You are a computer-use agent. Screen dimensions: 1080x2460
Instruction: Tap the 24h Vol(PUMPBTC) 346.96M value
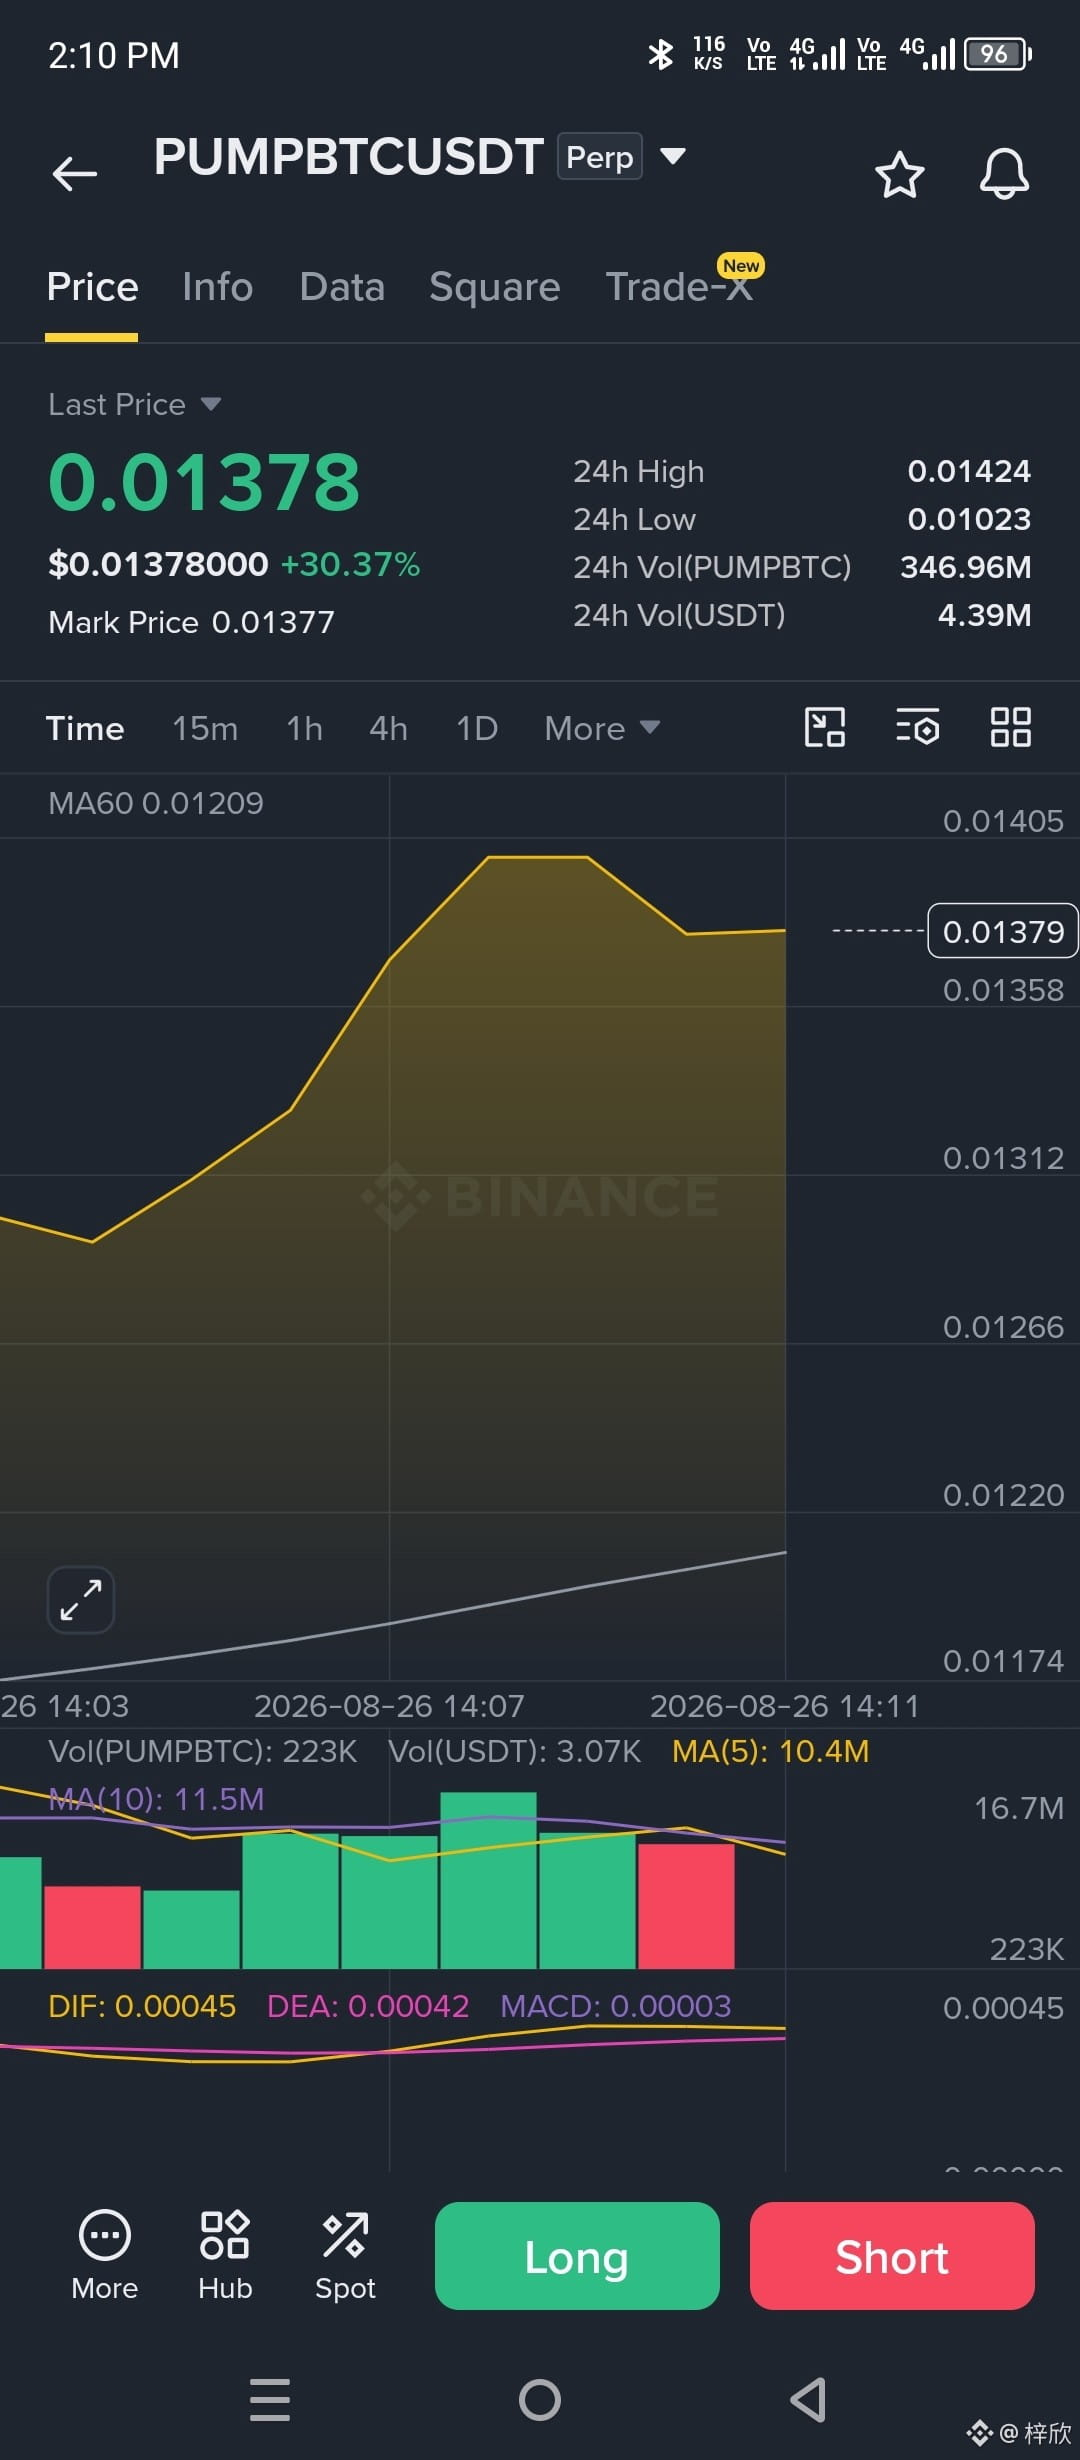pos(965,567)
